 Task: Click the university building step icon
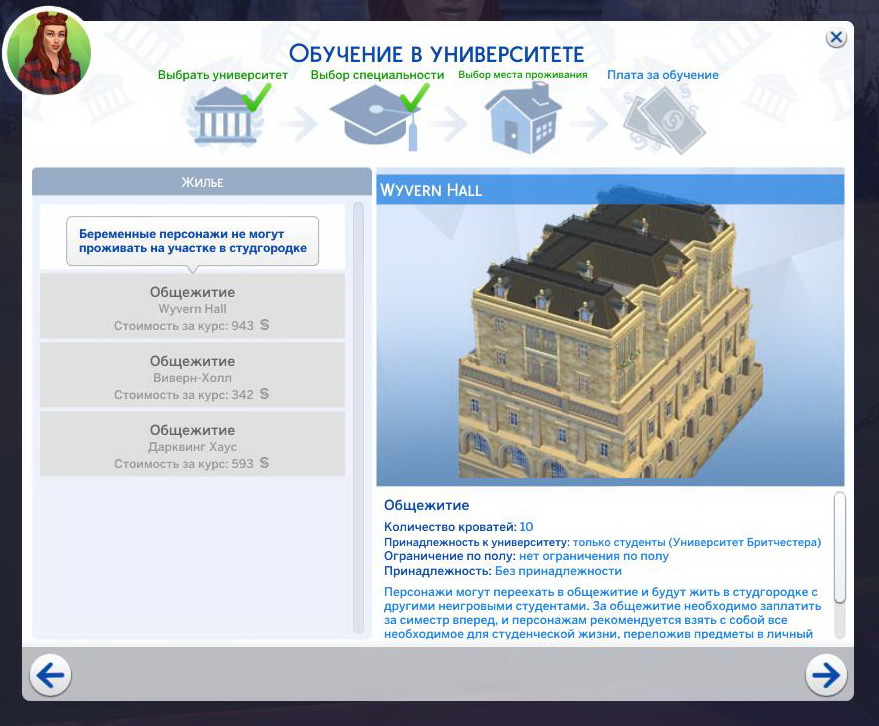[224, 117]
